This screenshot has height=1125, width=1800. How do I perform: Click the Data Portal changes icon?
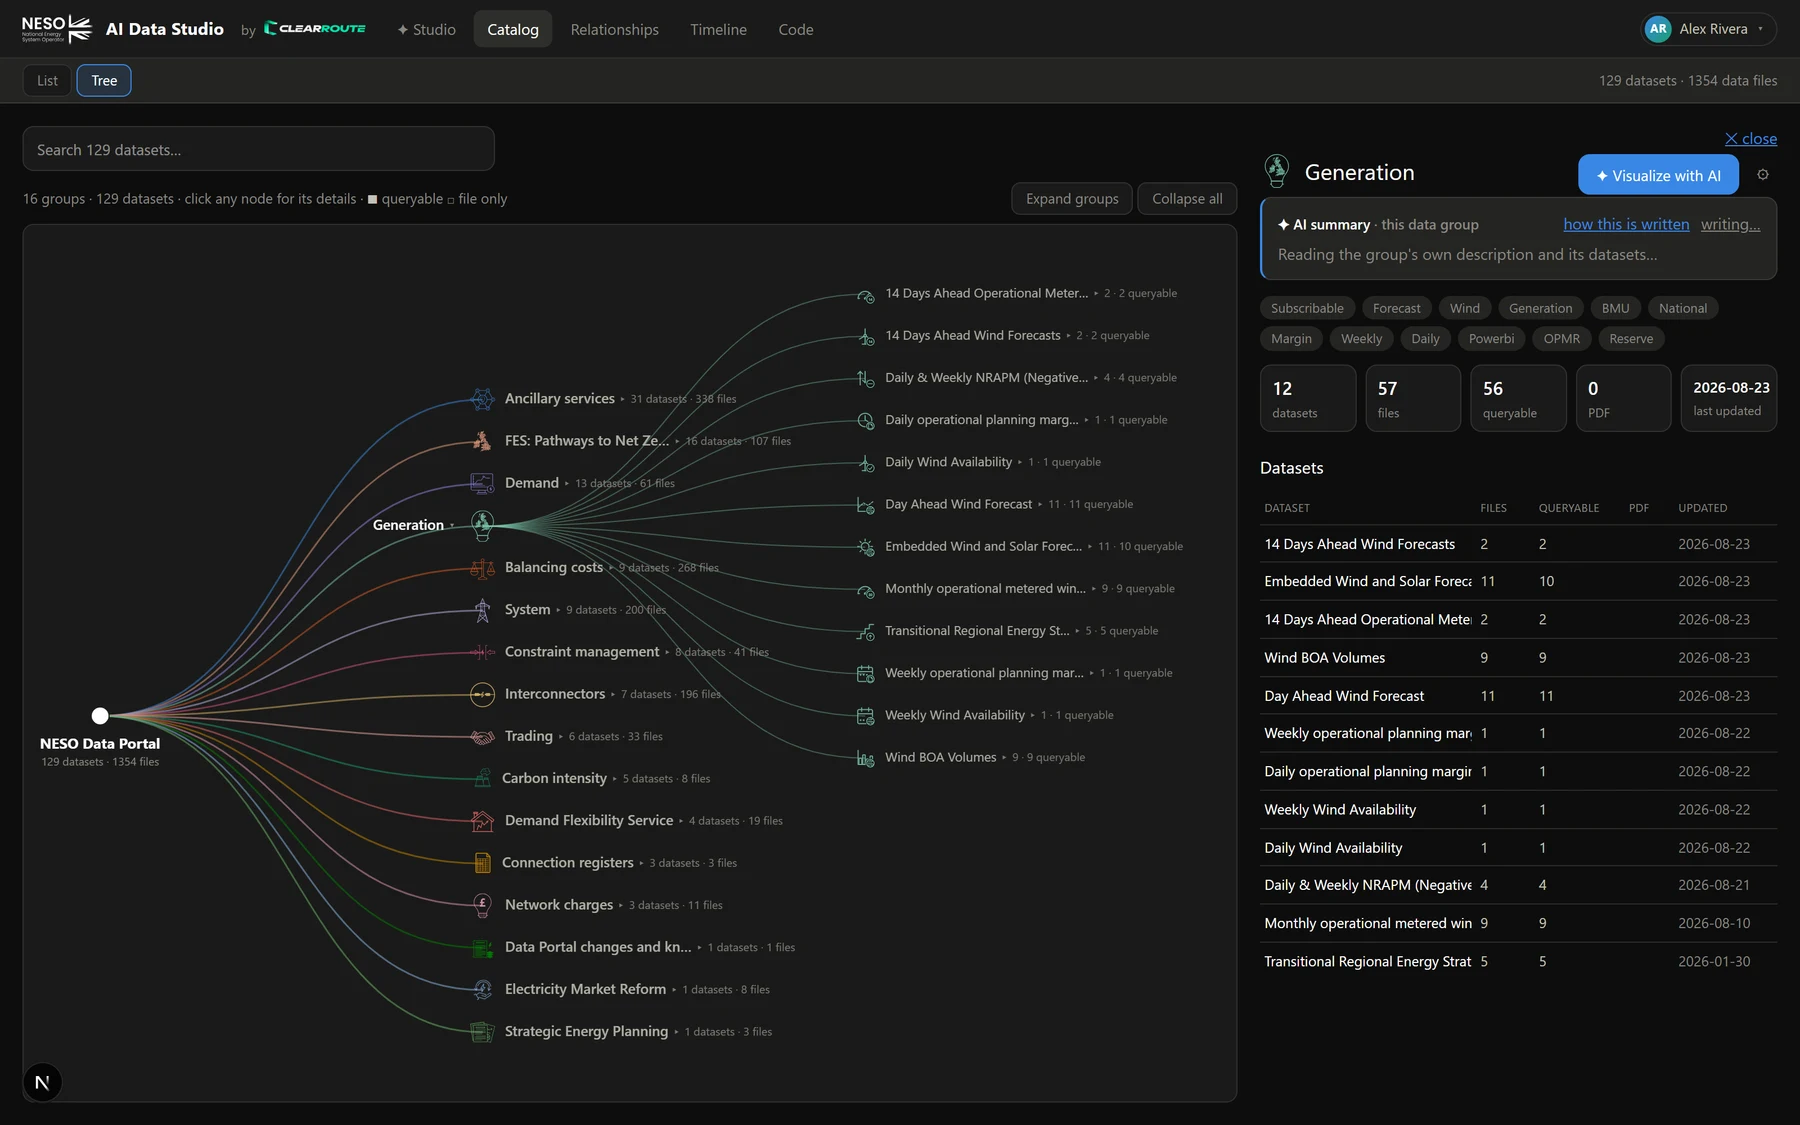(482, 948)
